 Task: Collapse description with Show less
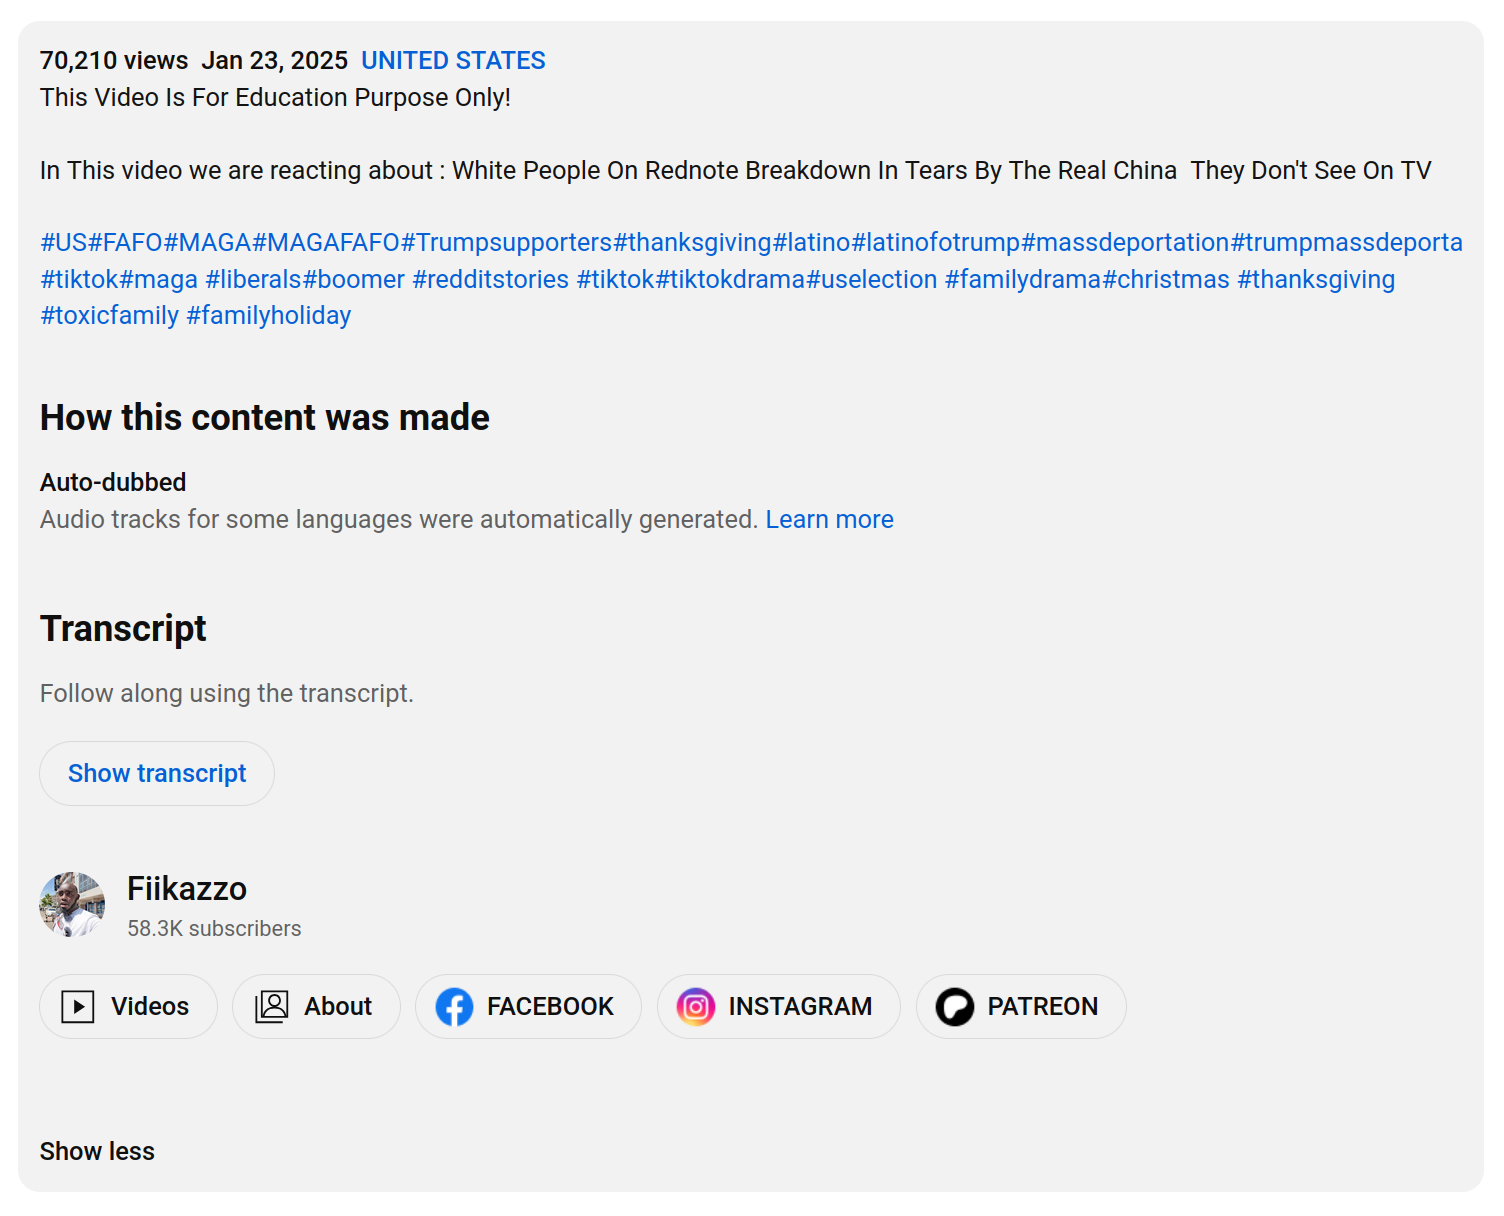[x=97, y=1152]
